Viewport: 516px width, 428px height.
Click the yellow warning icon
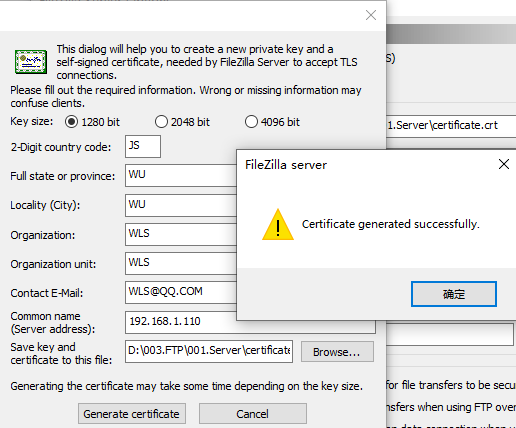pyautogui.click(x=278, y=225)
